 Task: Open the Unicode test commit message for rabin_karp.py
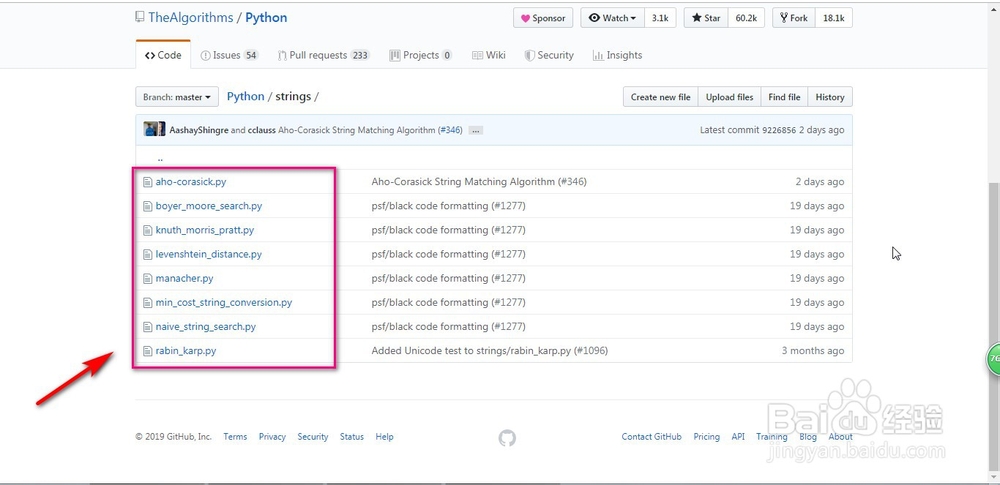click(490, 351)
